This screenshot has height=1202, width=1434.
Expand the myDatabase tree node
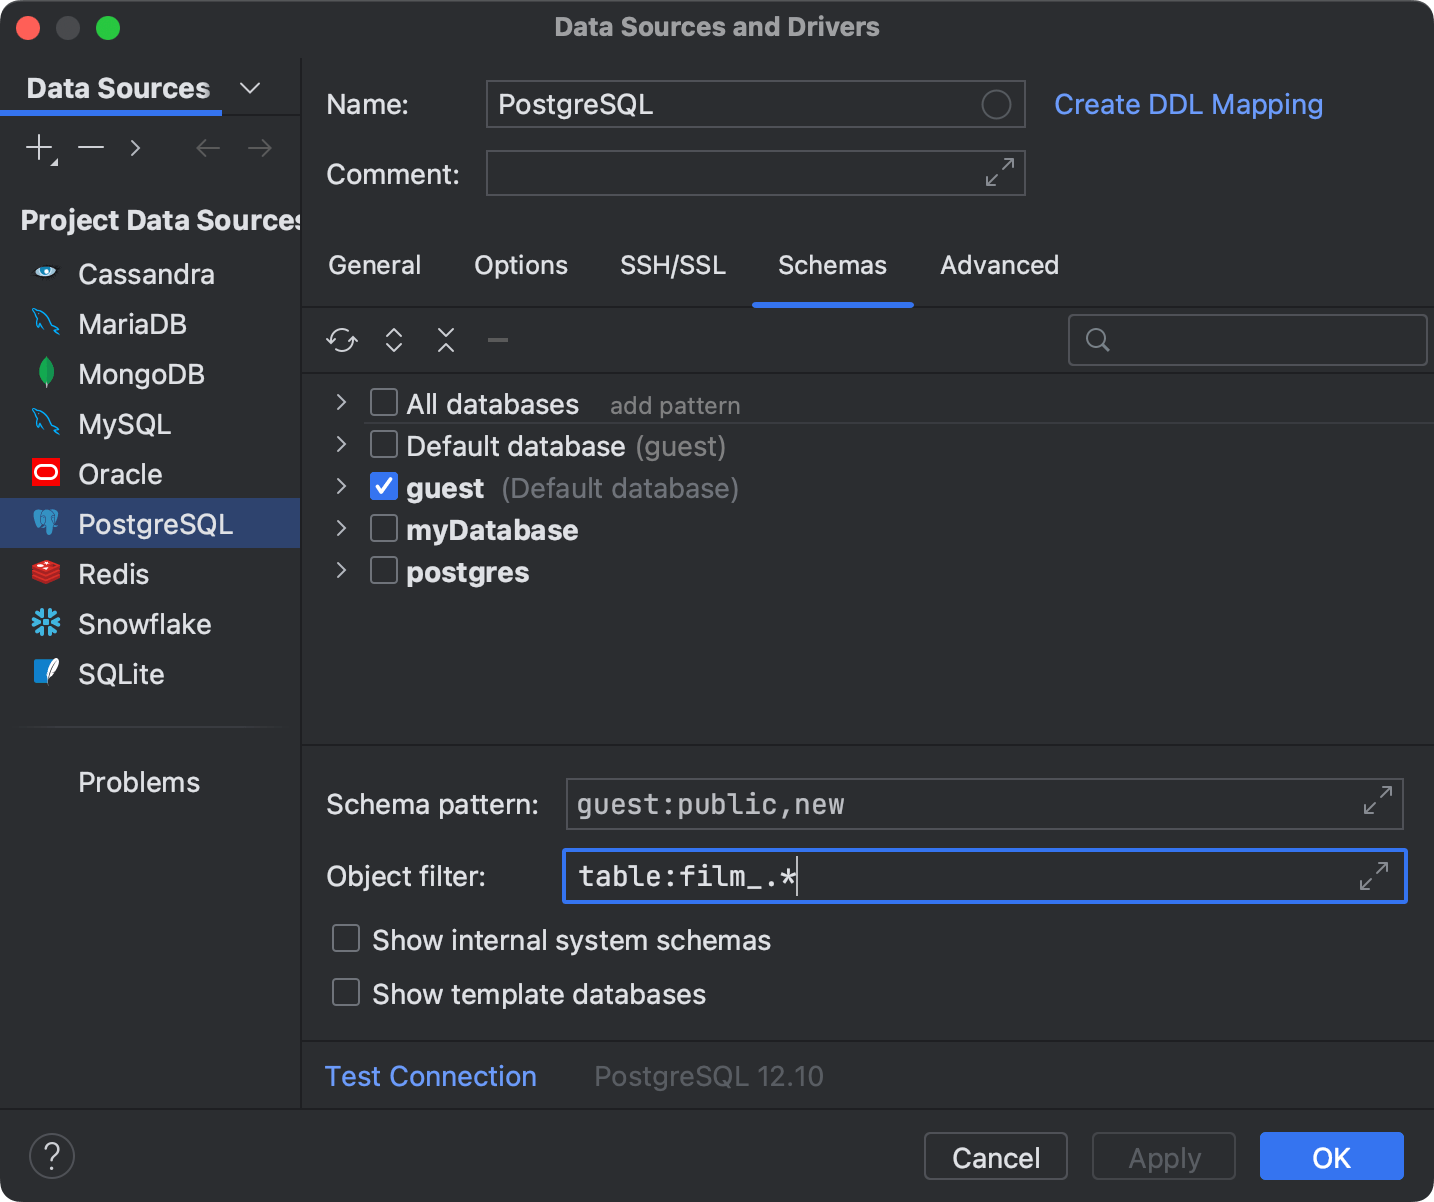point(341,528)
